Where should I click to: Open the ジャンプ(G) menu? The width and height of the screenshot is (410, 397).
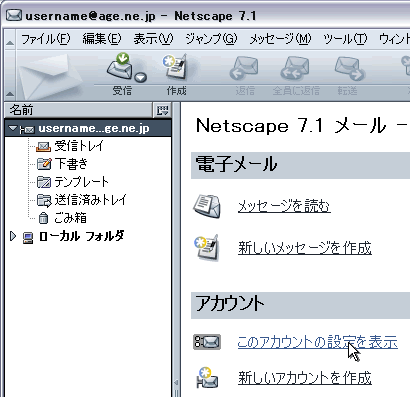point(211,39)
